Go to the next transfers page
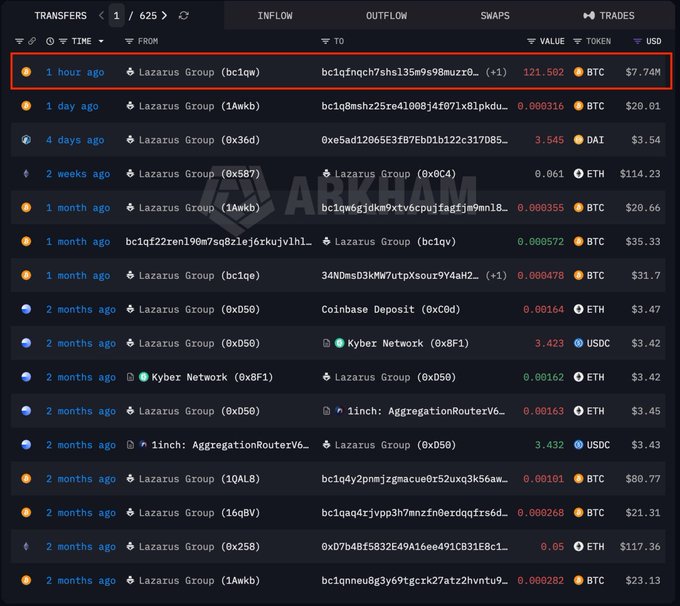680x606 pixels. coord(164,16)
